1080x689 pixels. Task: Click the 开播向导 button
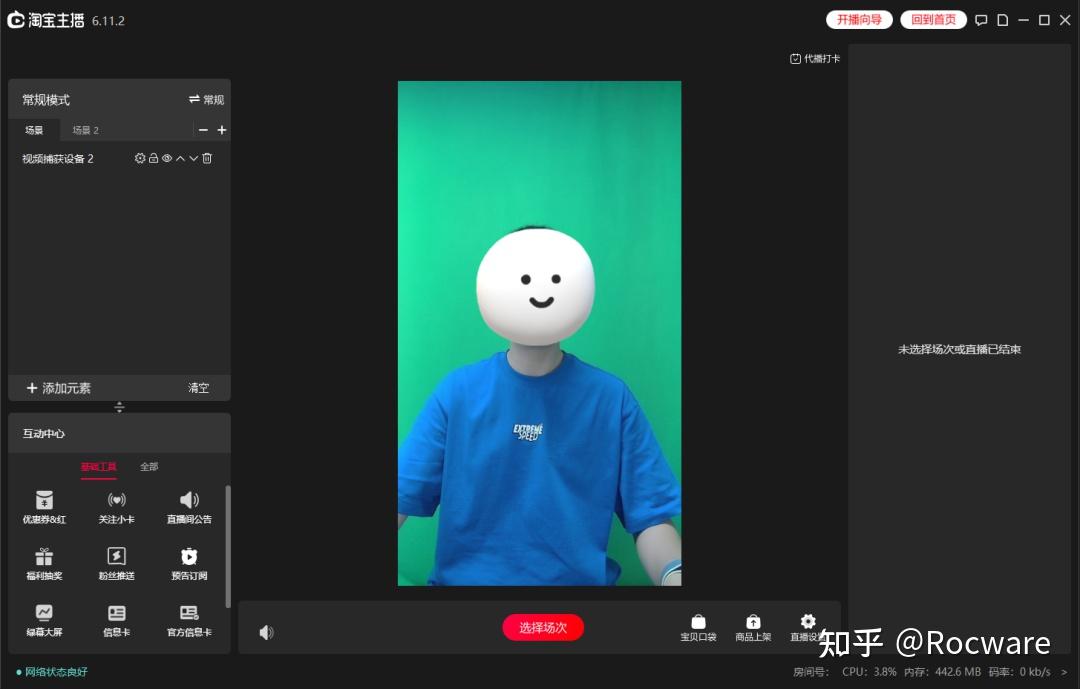pos(859,20)
